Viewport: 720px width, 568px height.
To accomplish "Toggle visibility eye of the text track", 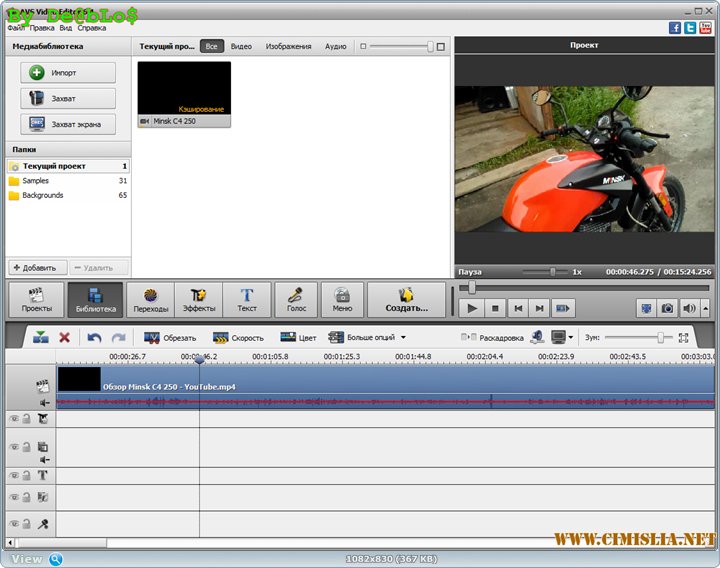I will (x=14, y=476).
